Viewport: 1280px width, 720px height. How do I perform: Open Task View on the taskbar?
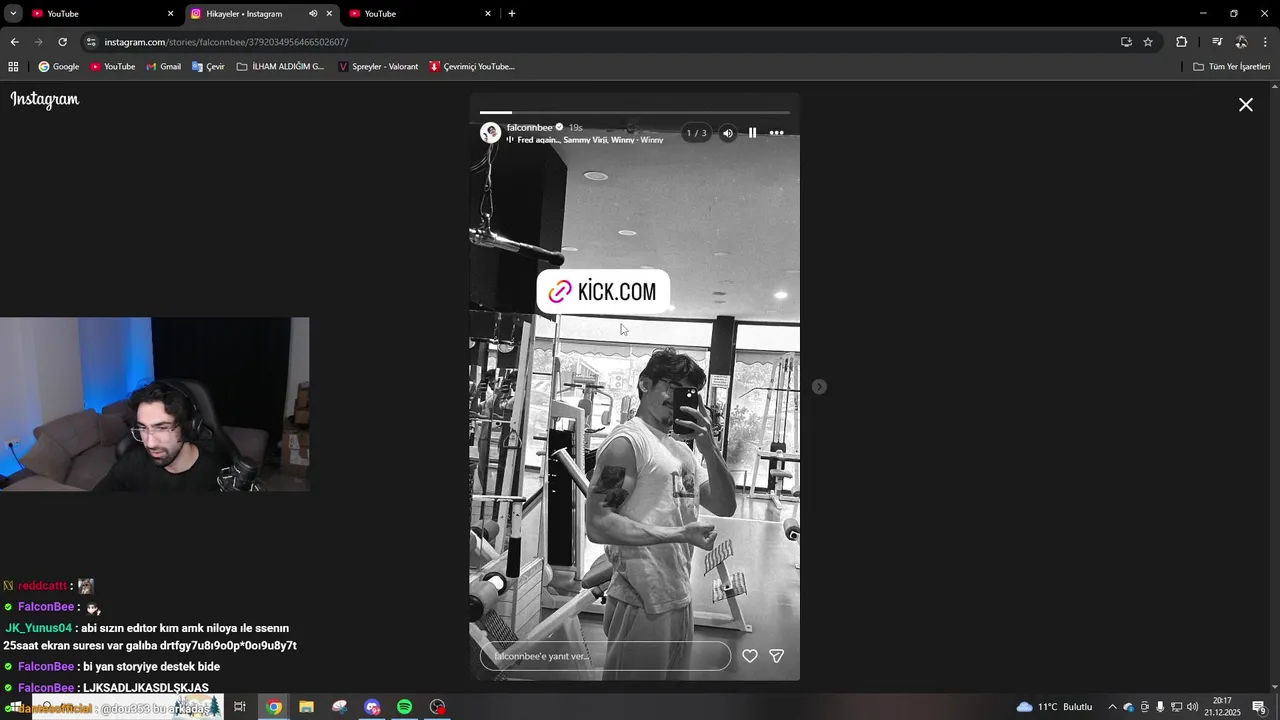click(x=240, y=707)
